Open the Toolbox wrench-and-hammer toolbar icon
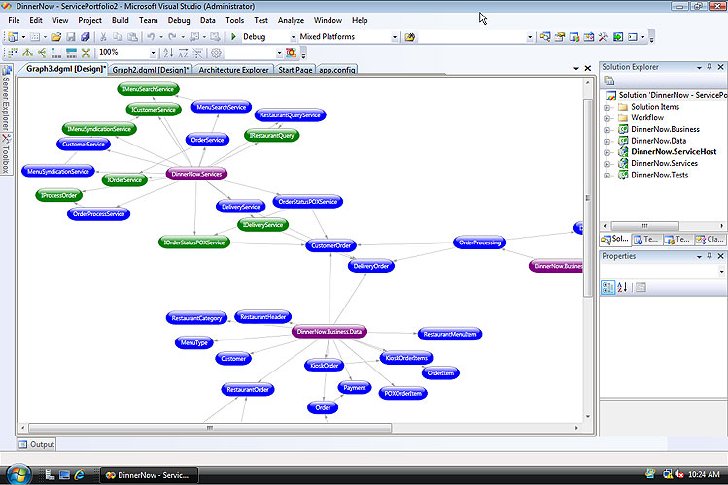 pos(603,37)
